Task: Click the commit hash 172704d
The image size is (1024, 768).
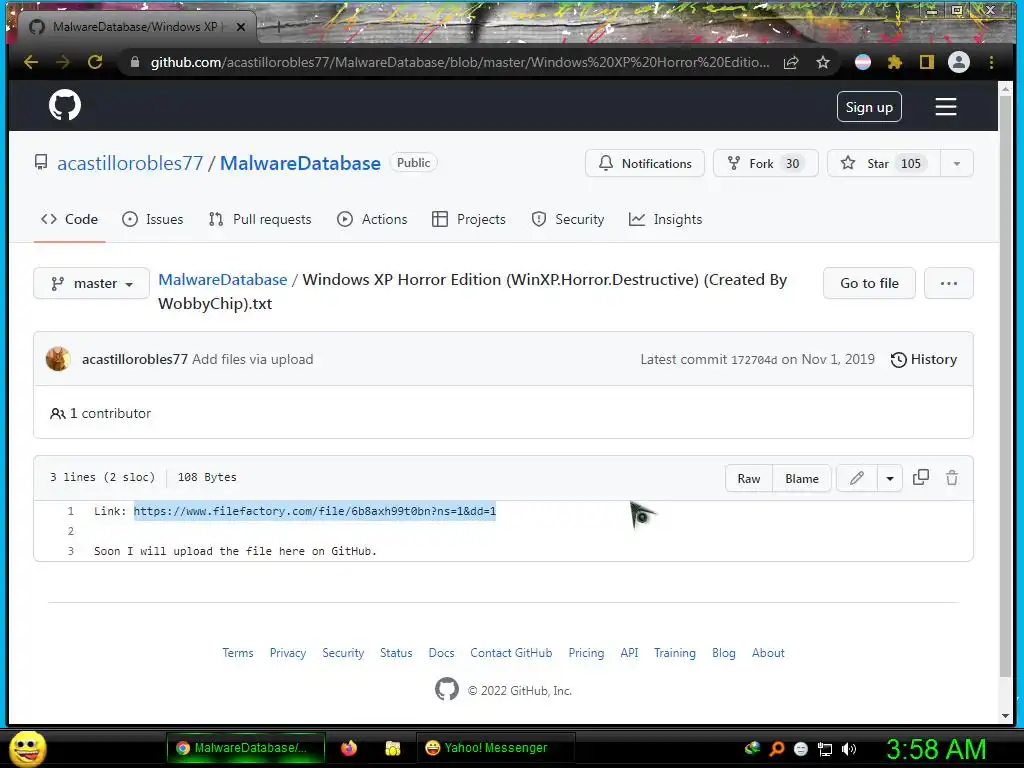Action: pyautogui.click(x=754, y=360)
